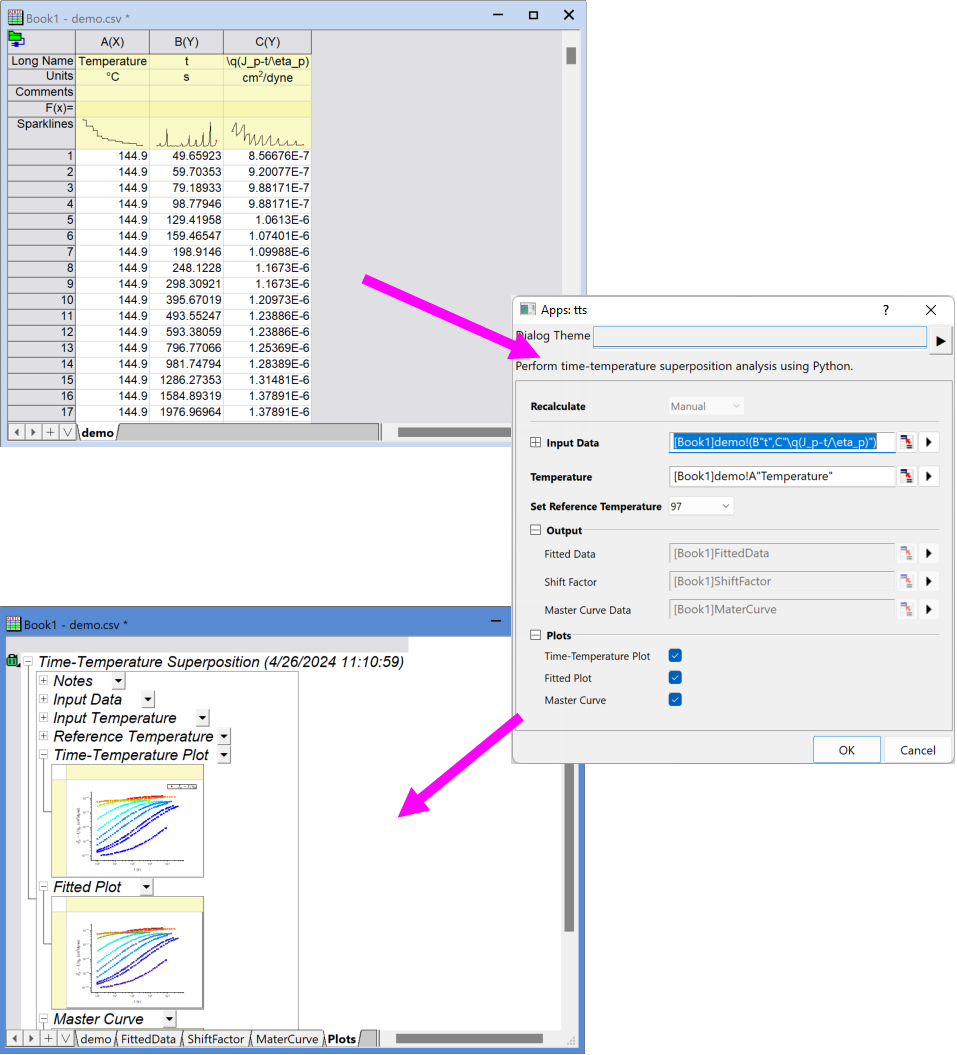Click the Fitted Data output selector icon

(x=908, y=553)
